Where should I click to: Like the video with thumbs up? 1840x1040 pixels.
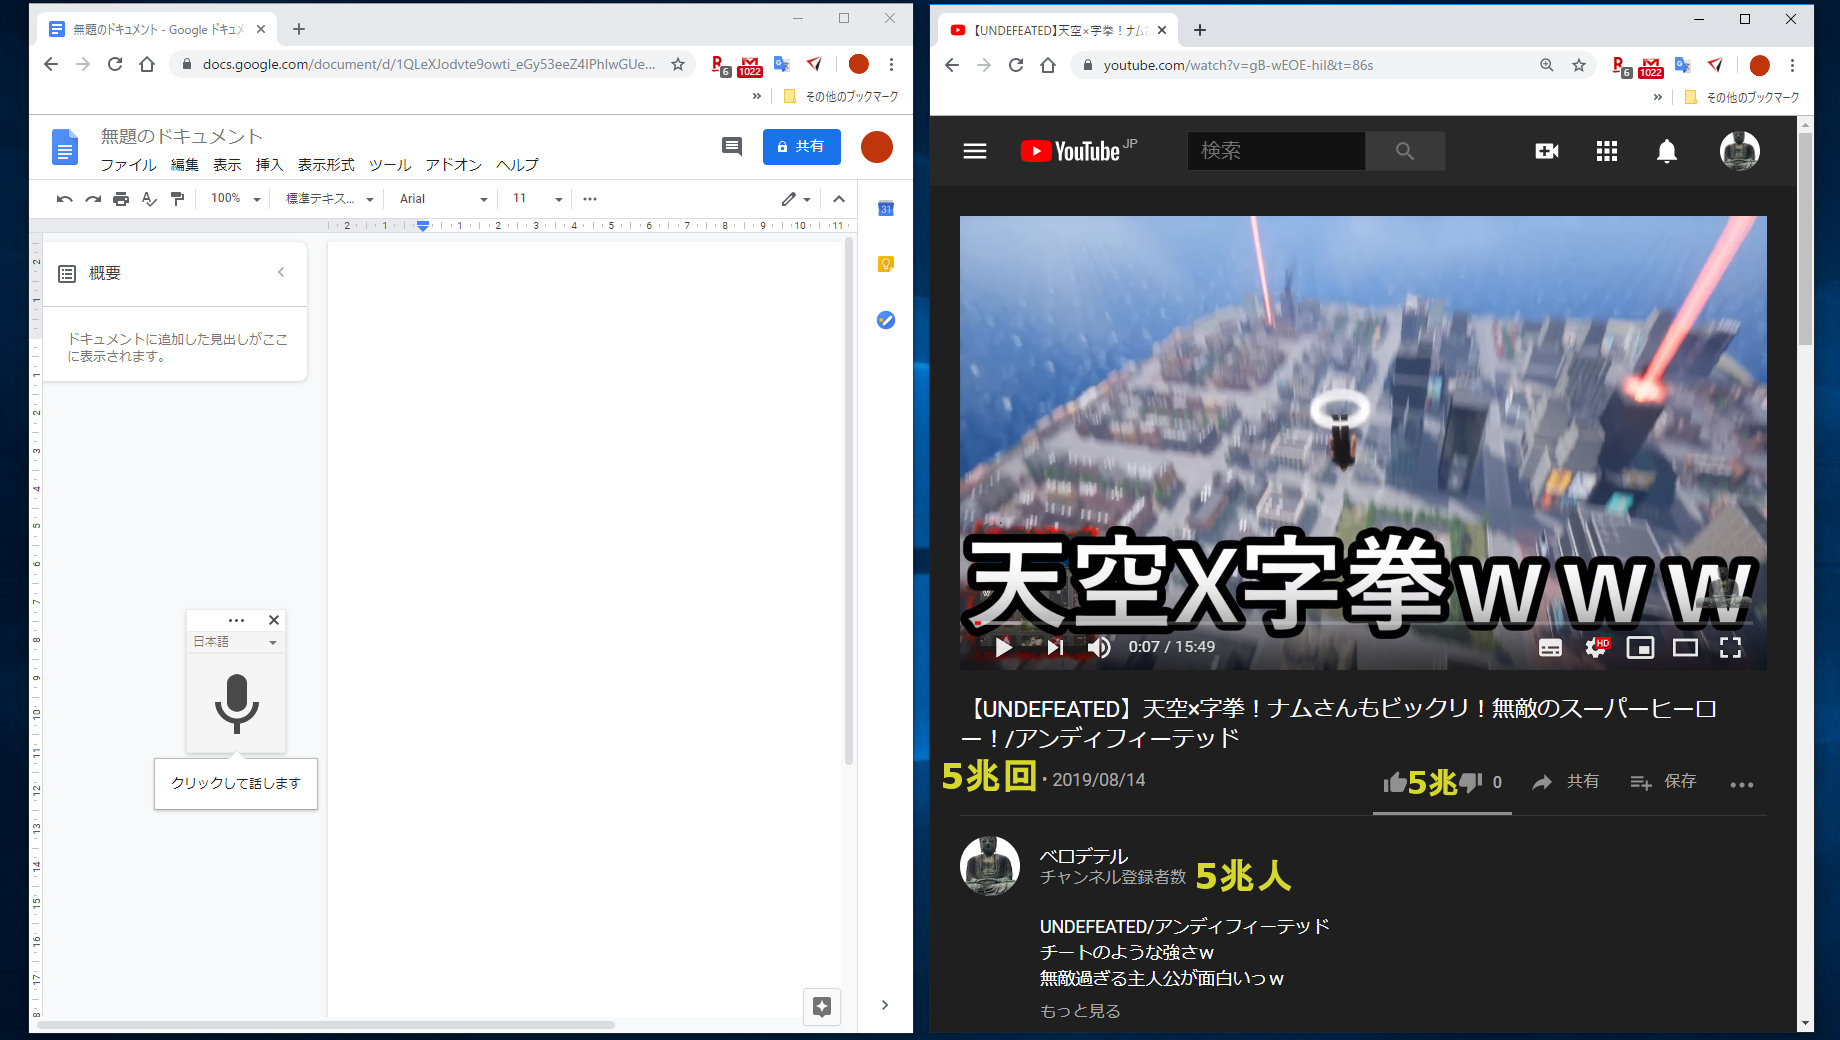point(1395,782)
